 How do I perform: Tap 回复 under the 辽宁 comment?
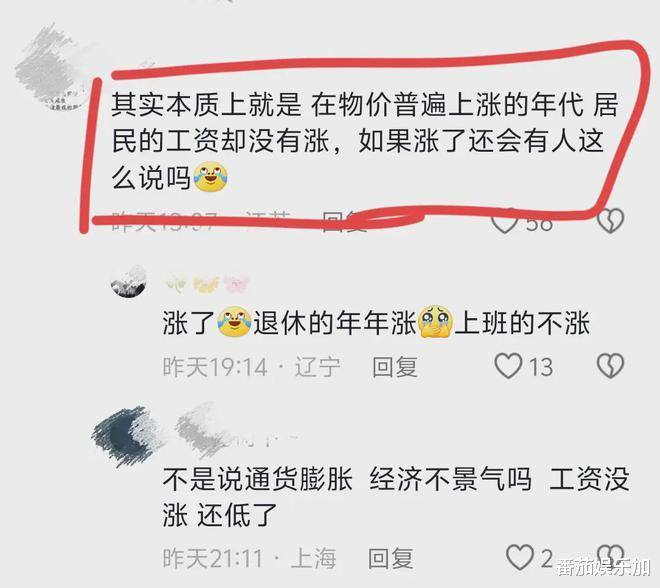tap(395, 367)
